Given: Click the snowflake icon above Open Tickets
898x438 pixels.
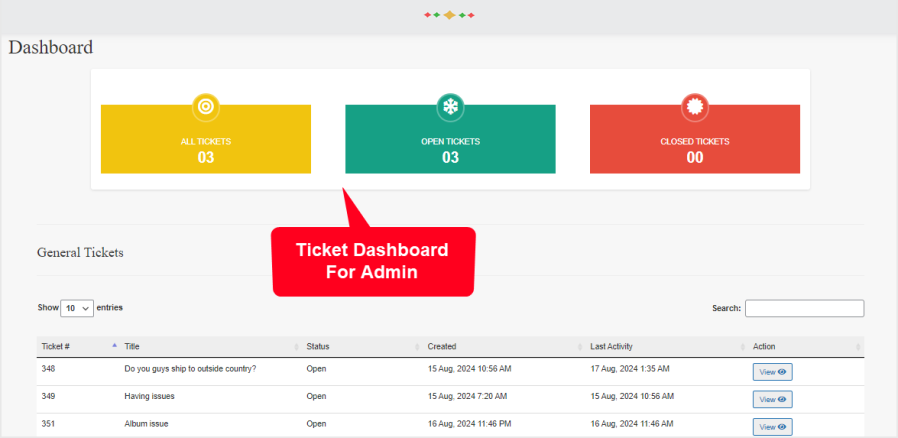Looking at the screenshot, I should tap(450, 105).
